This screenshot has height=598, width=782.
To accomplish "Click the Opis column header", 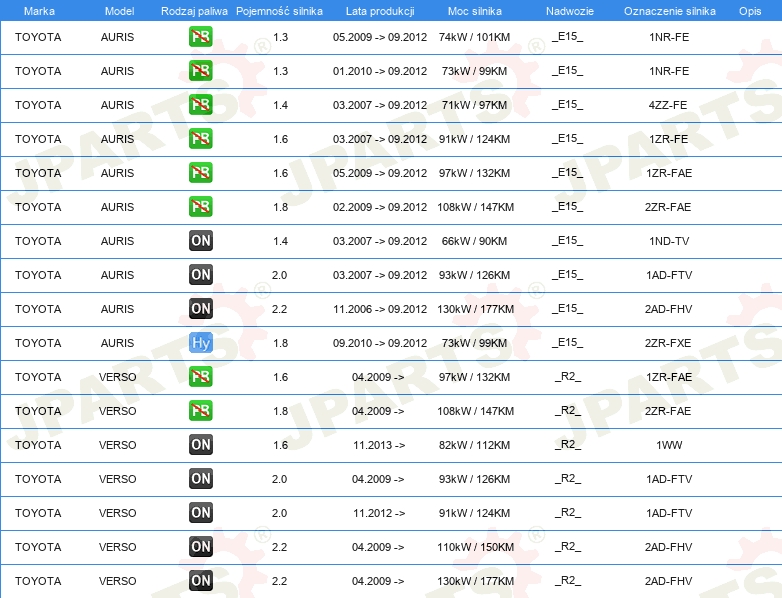I will point(750,11).
